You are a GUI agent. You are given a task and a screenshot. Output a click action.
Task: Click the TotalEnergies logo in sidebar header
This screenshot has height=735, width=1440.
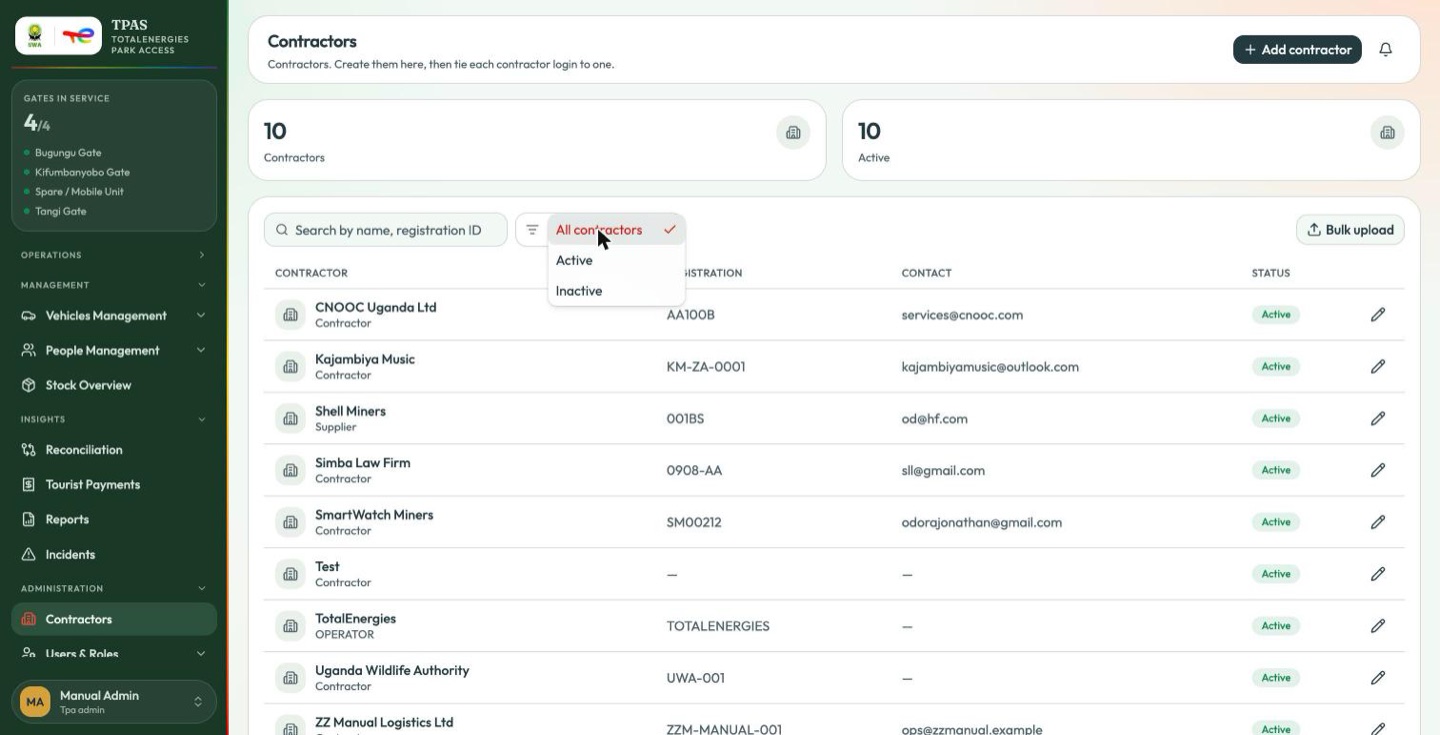point(78,36)
